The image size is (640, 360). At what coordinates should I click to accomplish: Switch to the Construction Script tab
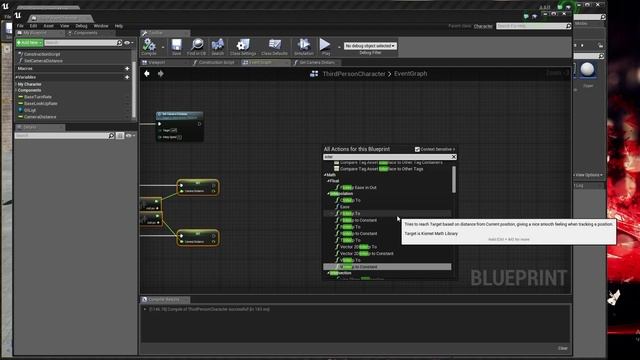pyautogui.click(x=216, y=62)
